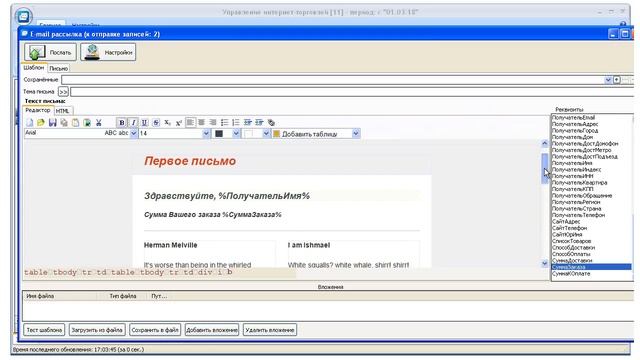The image size is (640, 360).
Task: Toggle Italic formatting
Action: (133, 122)
